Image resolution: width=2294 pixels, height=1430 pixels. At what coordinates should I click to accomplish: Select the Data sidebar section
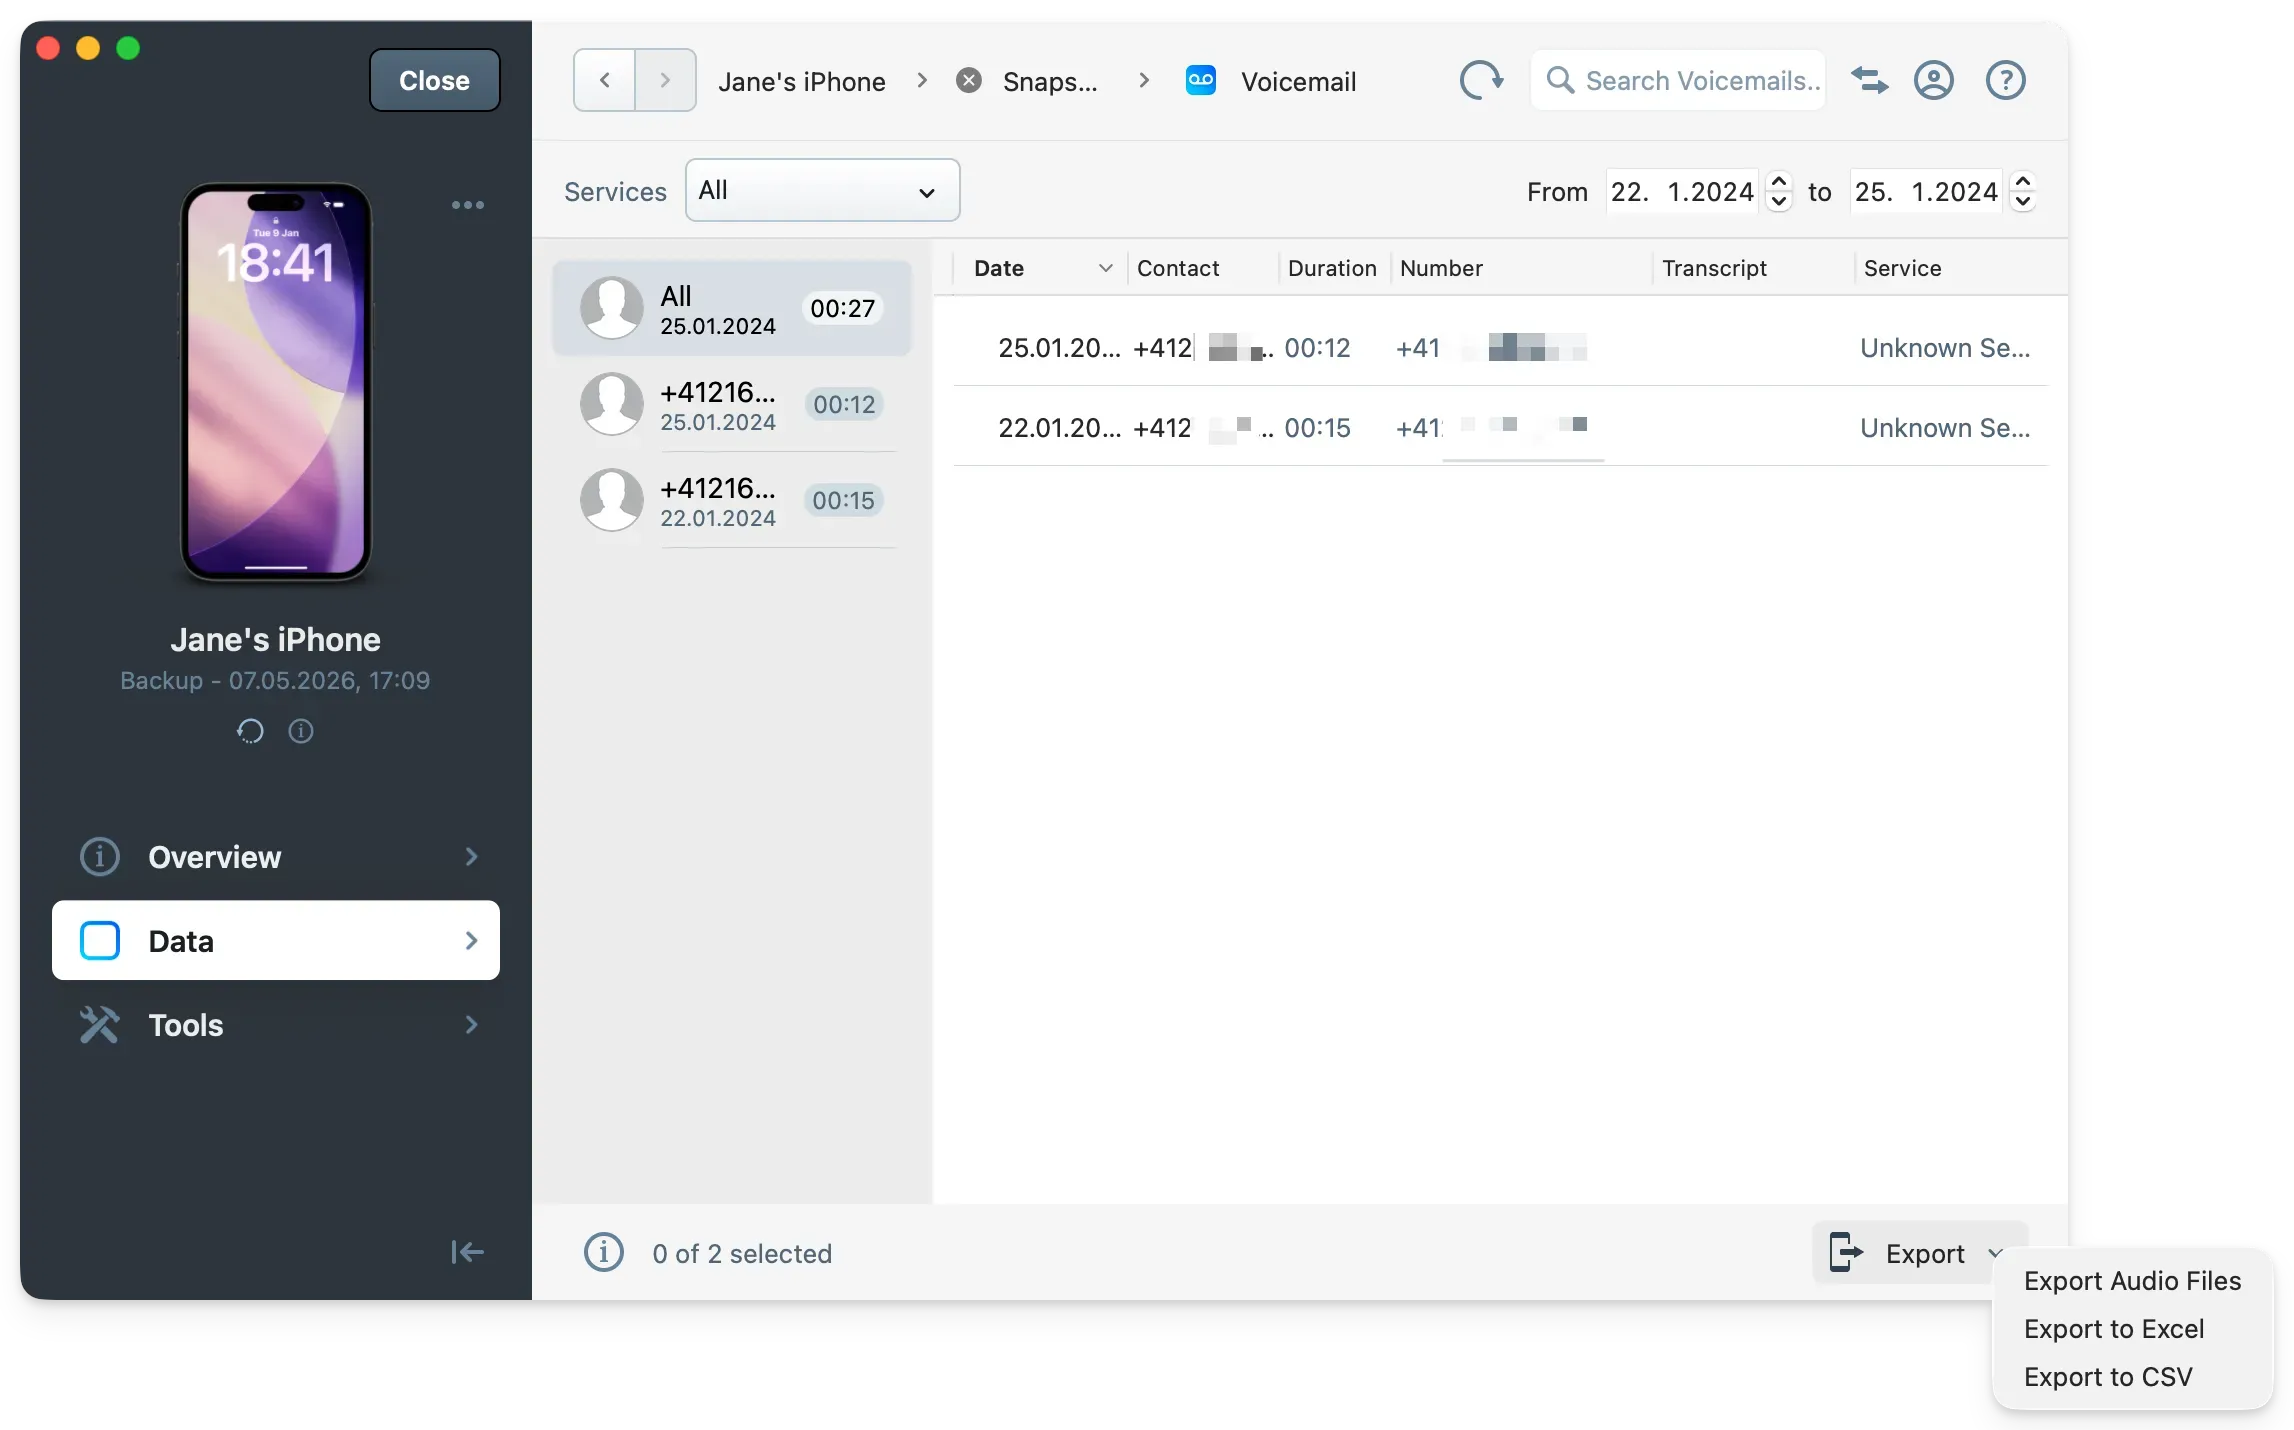[276, 941]
